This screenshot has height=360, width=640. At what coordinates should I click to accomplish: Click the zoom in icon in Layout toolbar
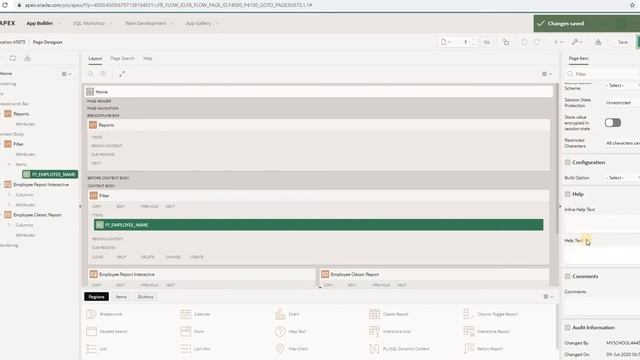[x=103, y=74]
